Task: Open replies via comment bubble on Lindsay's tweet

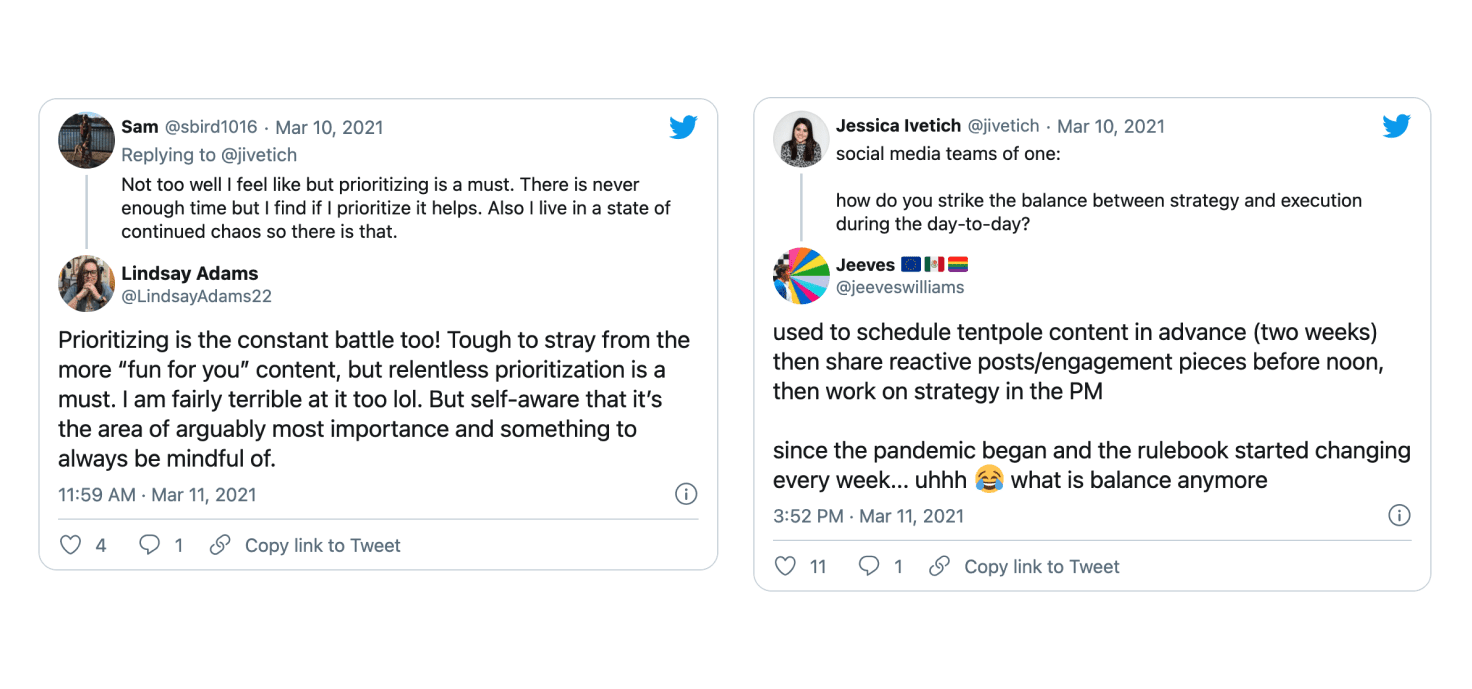Action: (x=149, y=545)
